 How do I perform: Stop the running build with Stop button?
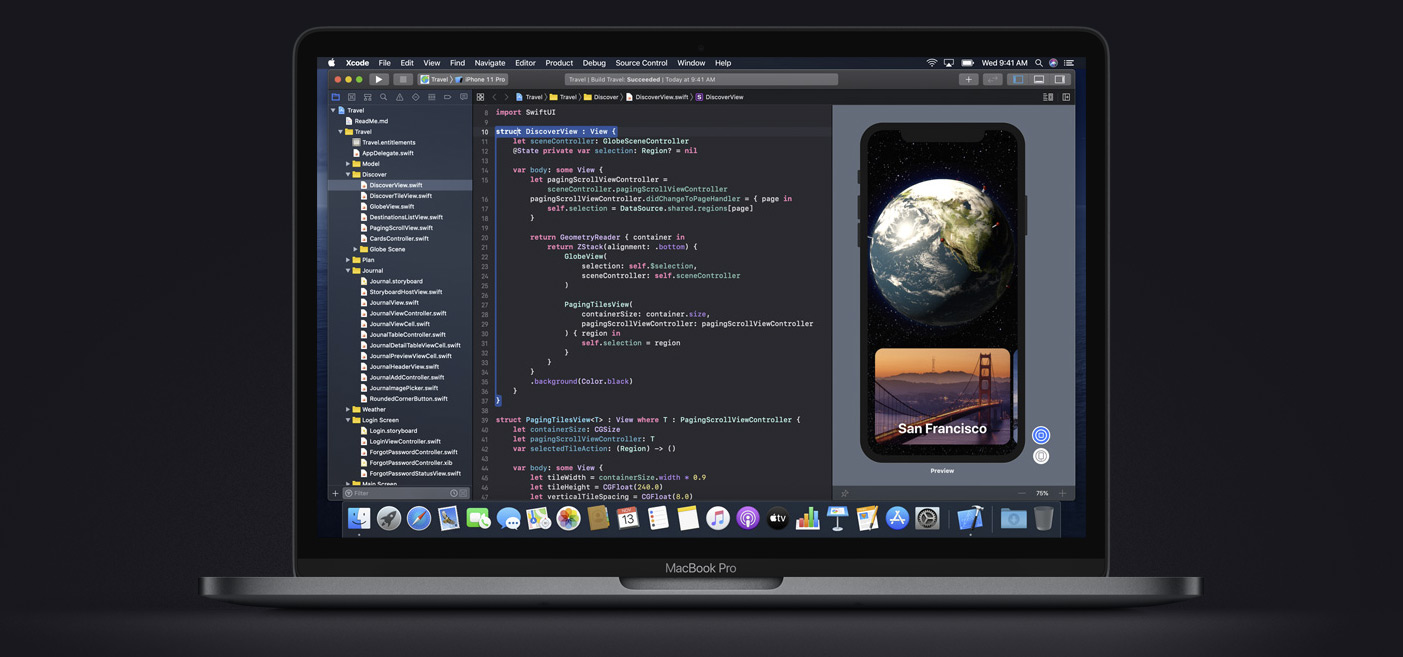(x=402, y=79)
